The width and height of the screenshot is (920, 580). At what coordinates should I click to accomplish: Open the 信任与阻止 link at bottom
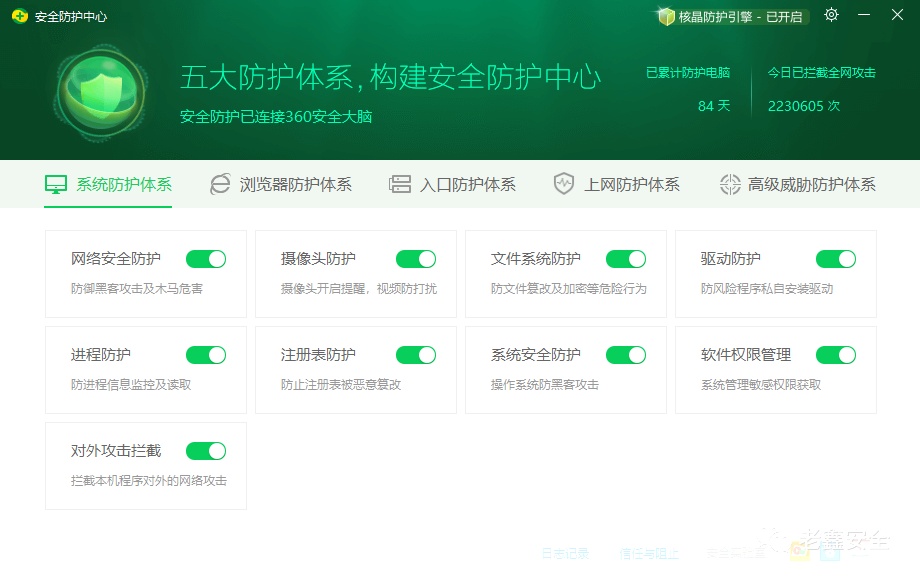[x=649, y=554]
